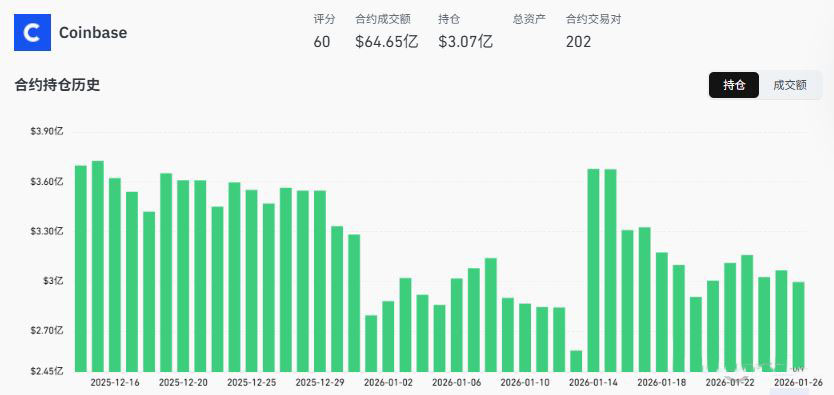Click the 2026-01-06 date label
The width and height of the screenshot is (834, 395).
coord(456,383)
